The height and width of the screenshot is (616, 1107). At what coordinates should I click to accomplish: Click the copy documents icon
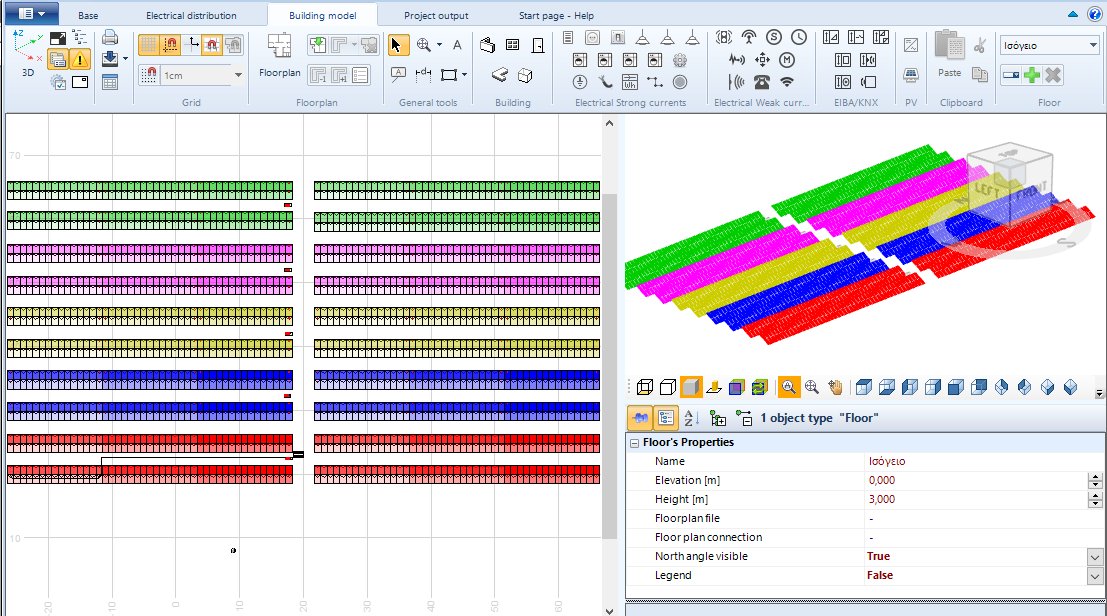coord(979,73)
